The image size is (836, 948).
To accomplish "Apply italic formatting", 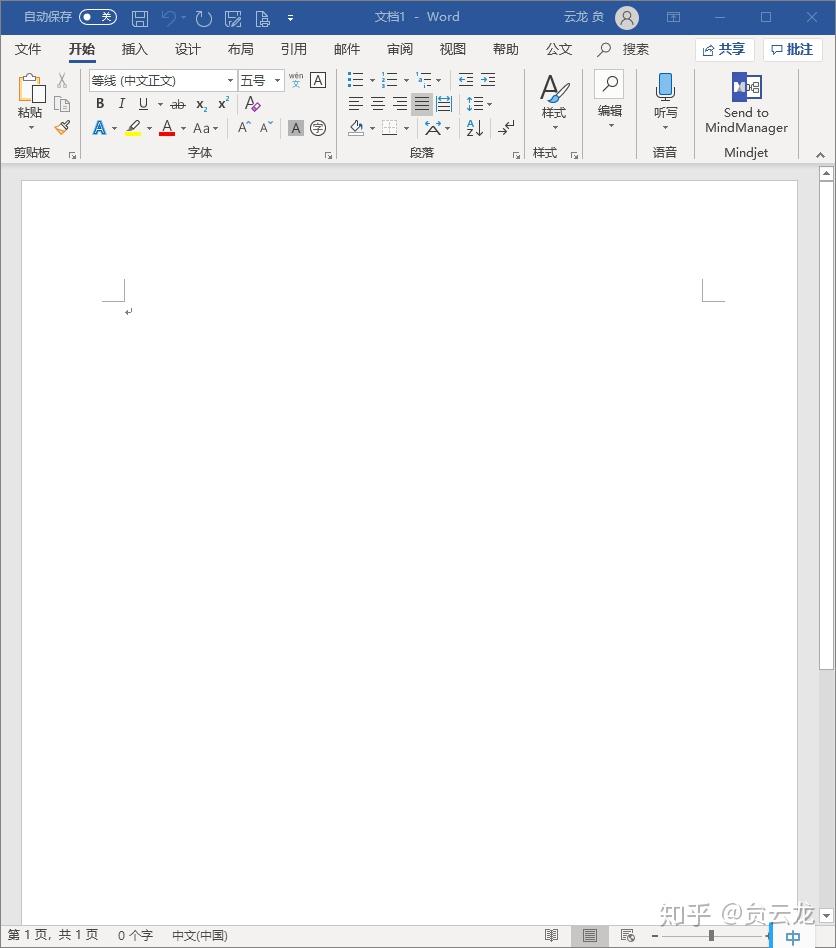I will [121, 103].
